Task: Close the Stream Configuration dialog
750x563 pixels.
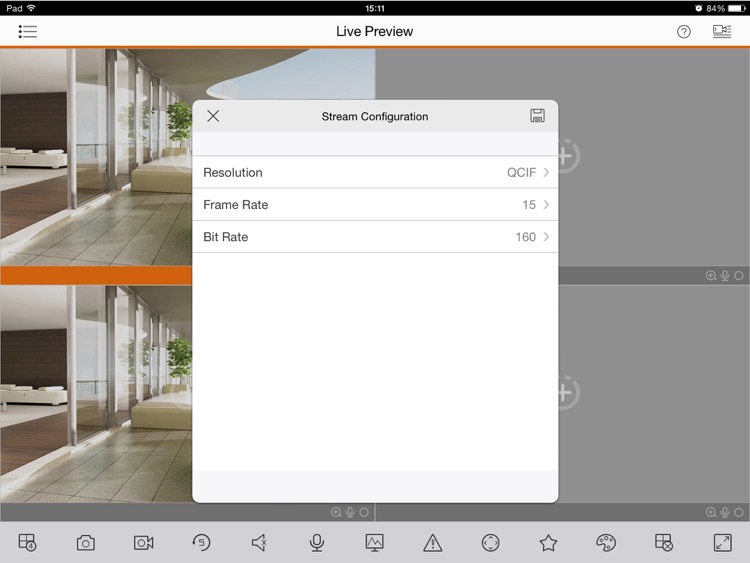Action: click(213, 116)
